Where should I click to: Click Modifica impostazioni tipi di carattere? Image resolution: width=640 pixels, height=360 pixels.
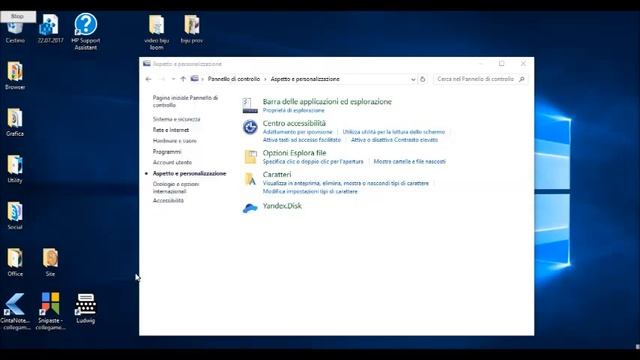coord(310,191)
